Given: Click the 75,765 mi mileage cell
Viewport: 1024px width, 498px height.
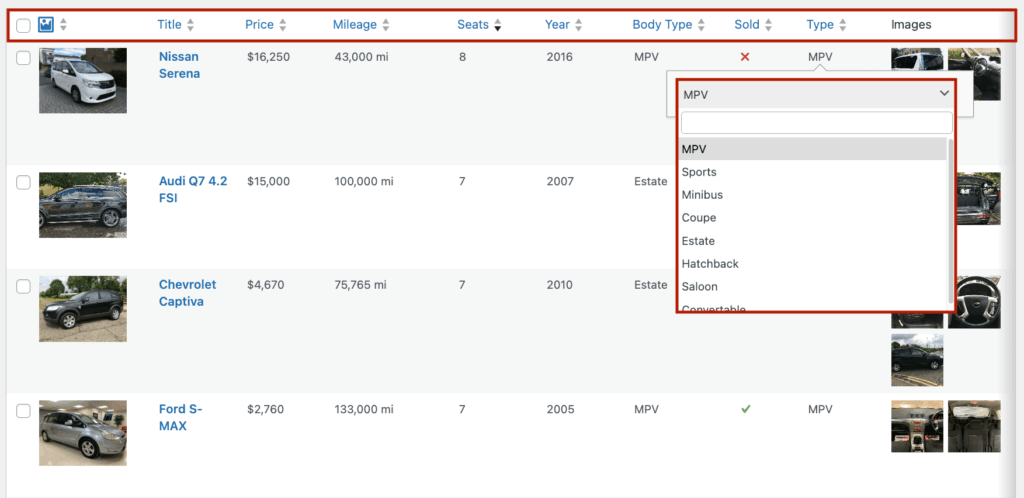Looking at the screenshot, I should click(360, 285).
